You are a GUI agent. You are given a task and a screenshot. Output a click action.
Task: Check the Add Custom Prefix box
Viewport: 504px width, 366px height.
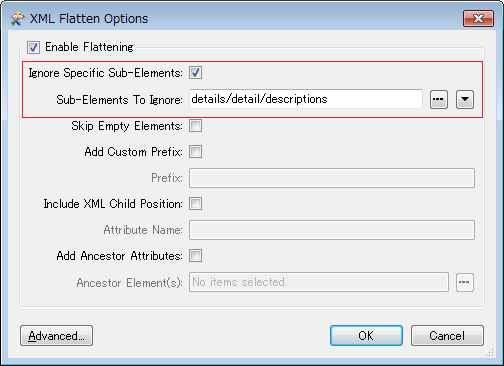pyautogui.click(x=195, y=152)
